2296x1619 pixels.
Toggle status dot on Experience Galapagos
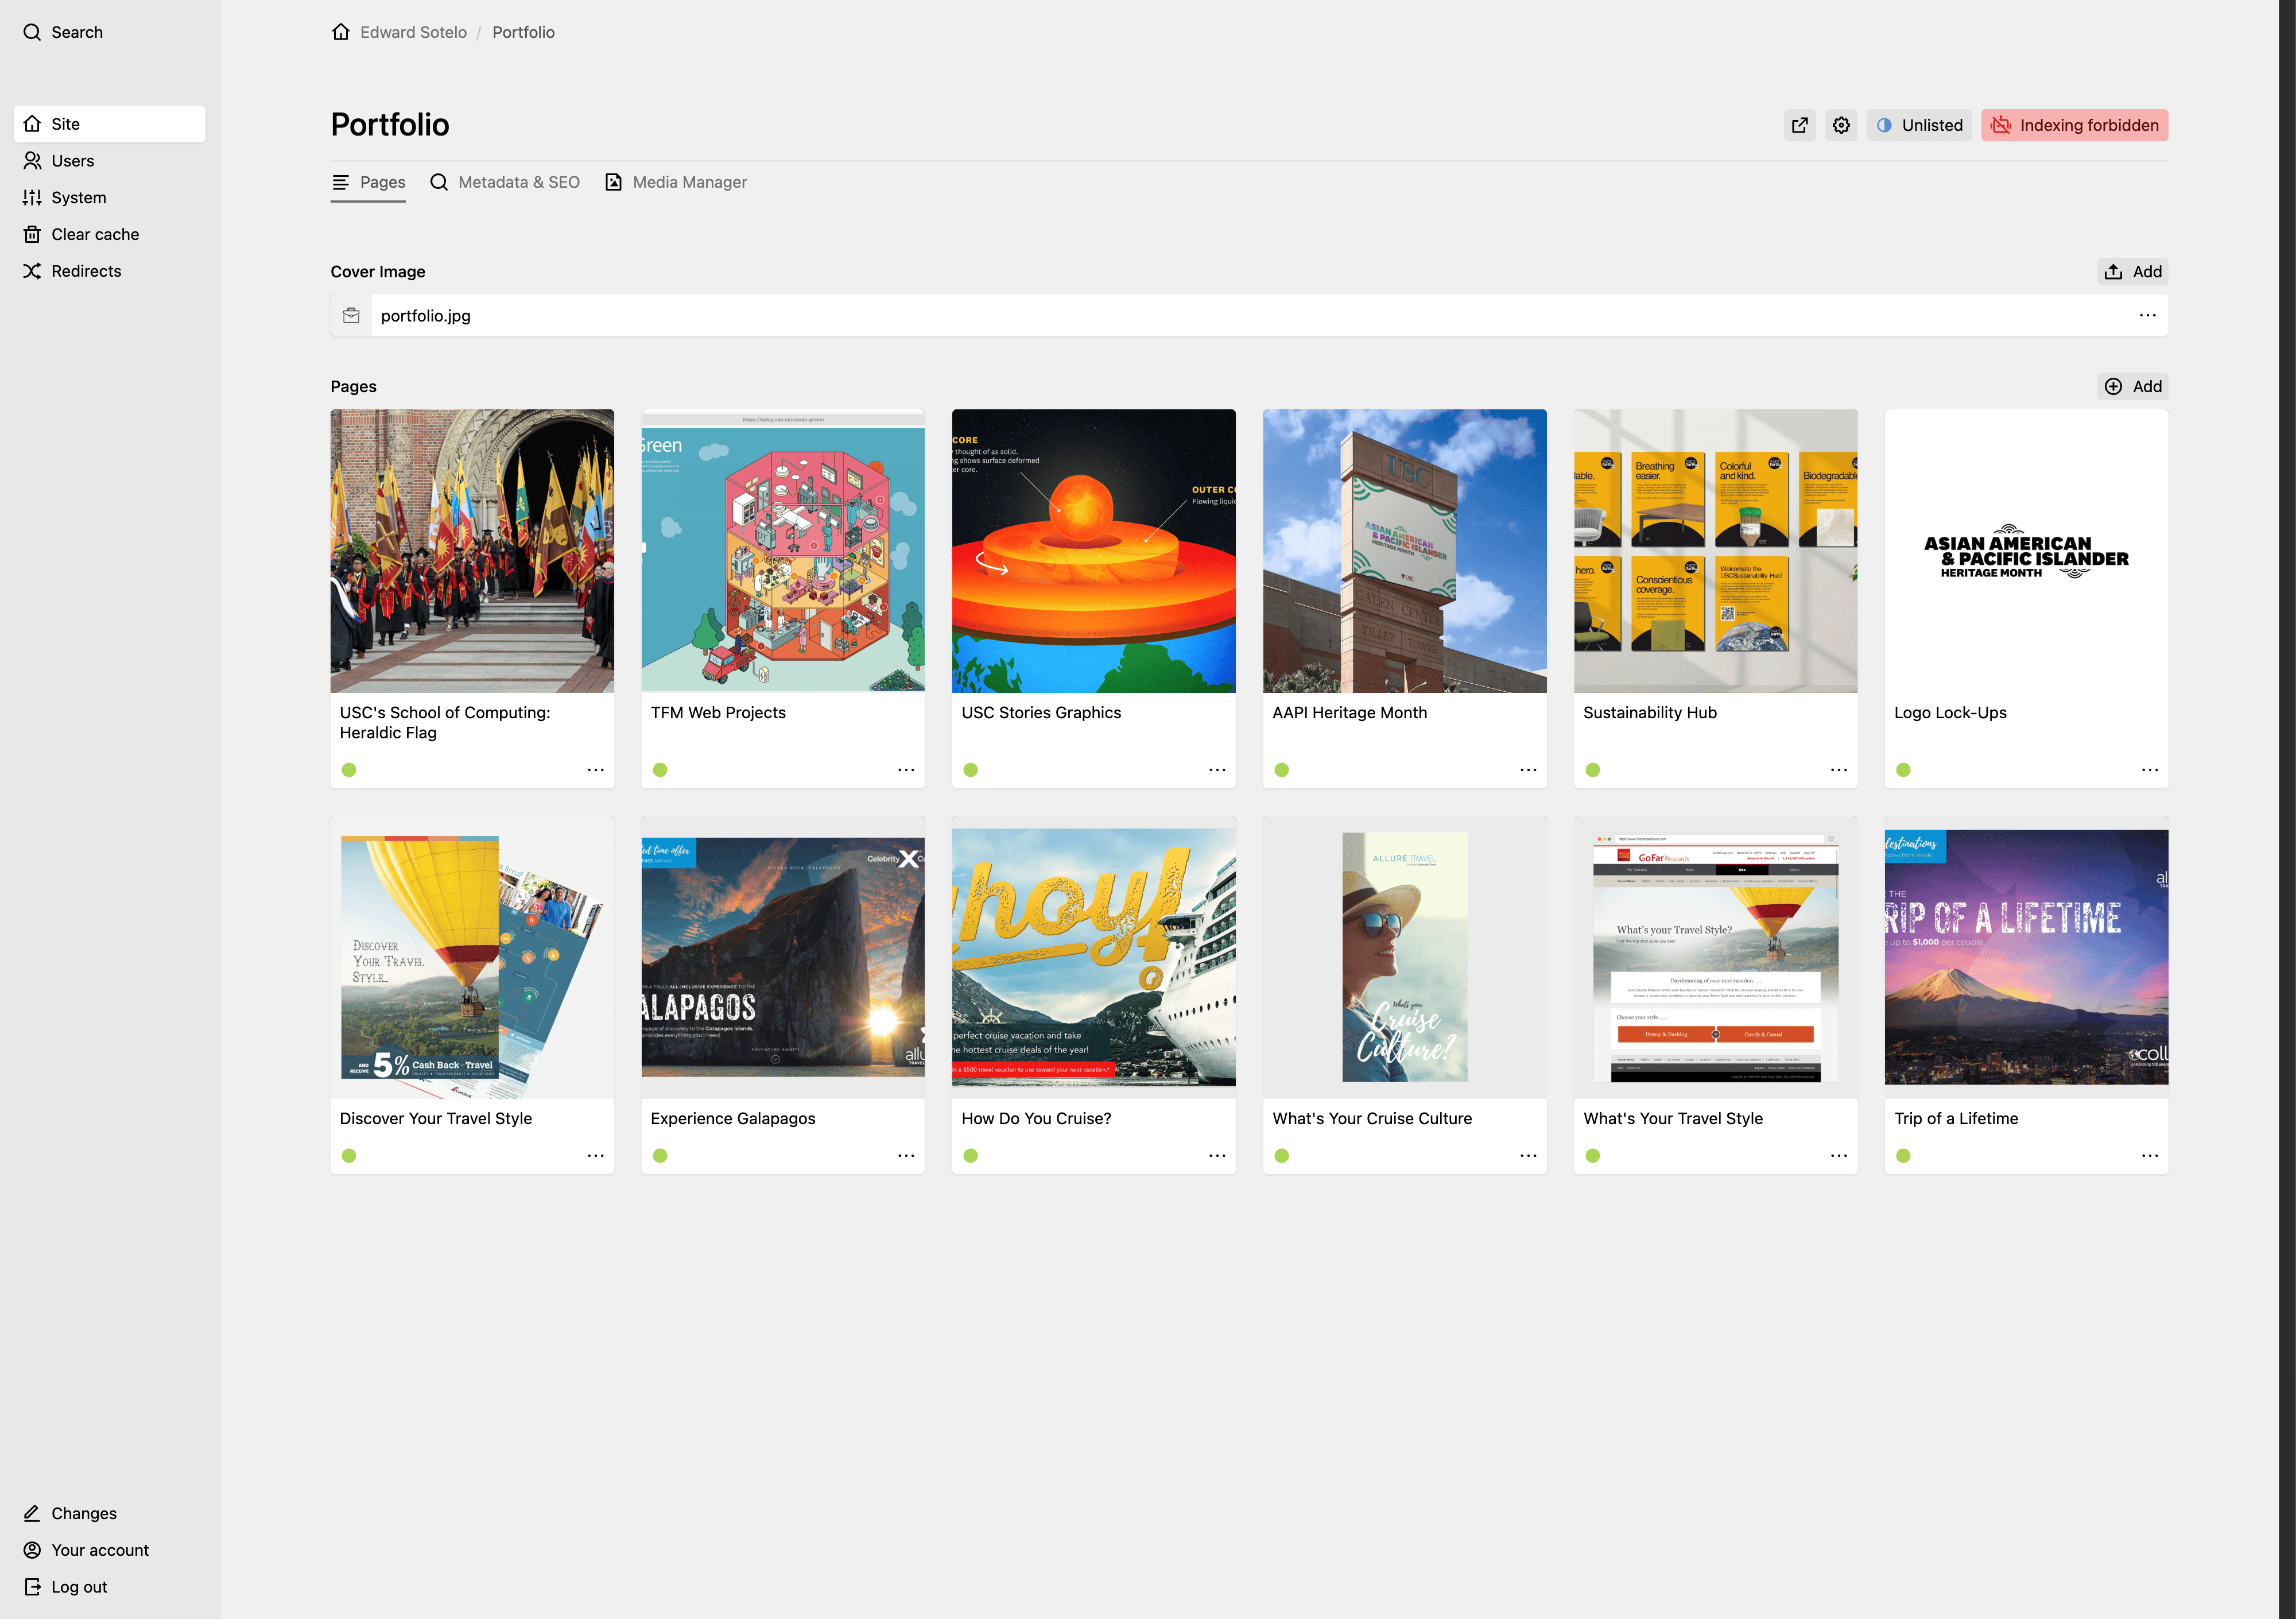[x=660, y=1156]
